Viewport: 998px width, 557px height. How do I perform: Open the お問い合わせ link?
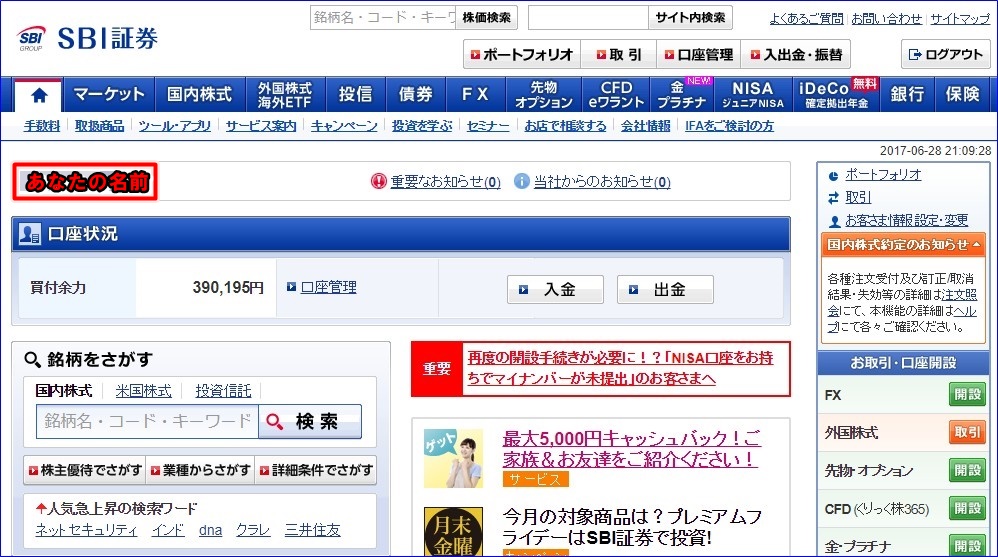[x=887, y=19]
